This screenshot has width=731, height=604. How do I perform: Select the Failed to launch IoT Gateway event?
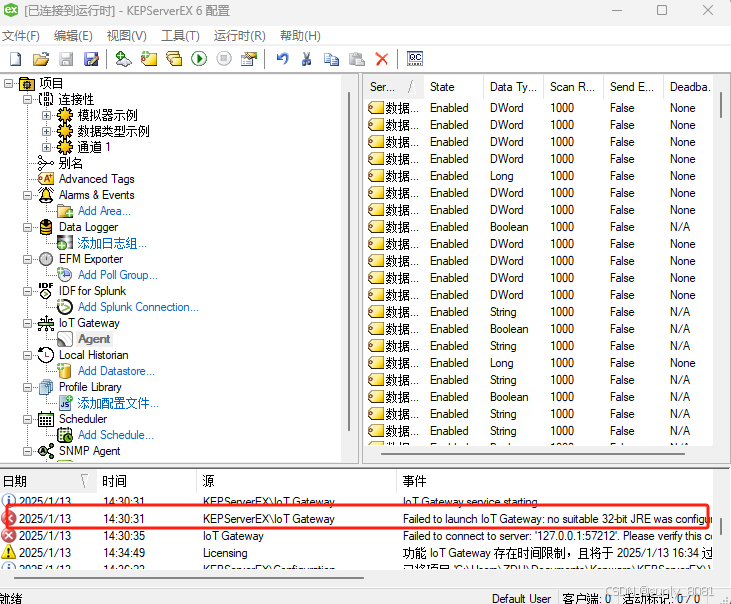356,519
